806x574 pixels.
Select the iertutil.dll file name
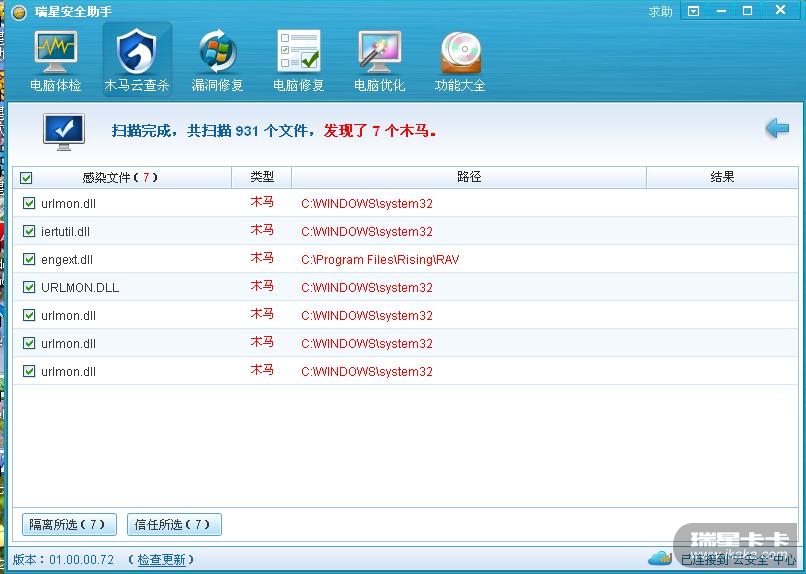(x=65, y=232)
